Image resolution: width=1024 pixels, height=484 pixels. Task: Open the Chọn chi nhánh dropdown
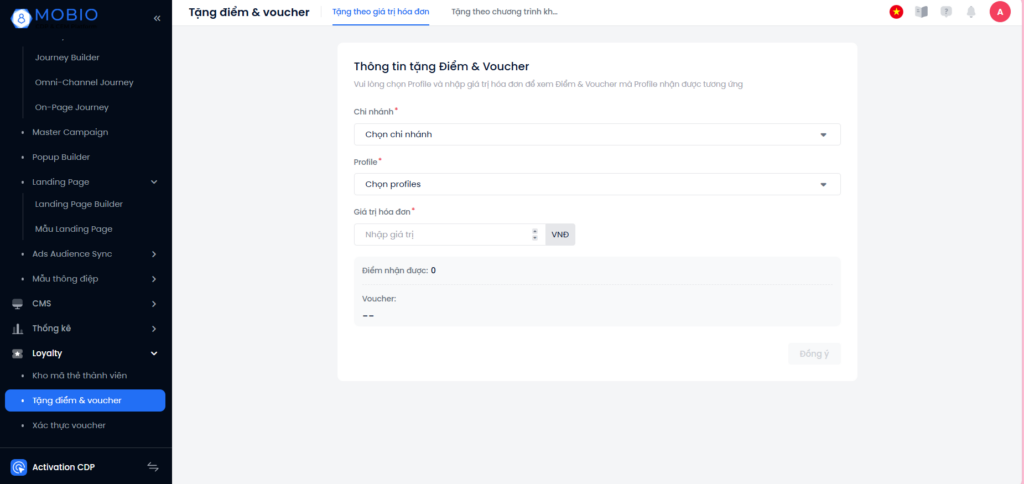tap(597, 135)
